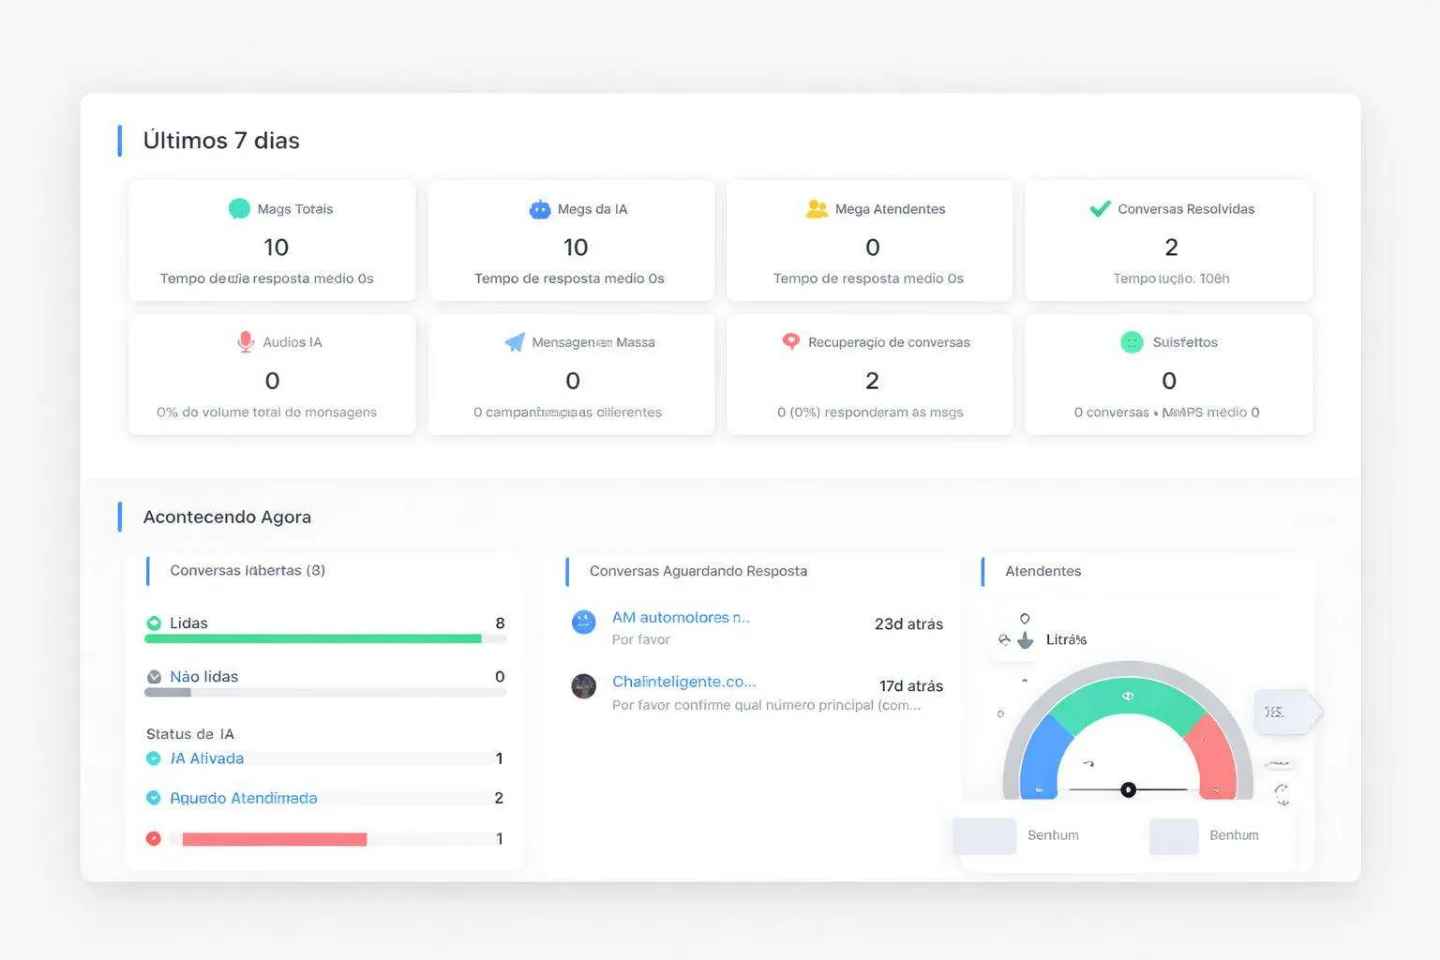
Task: Click the "Últimos 7 dias" heading
Action: click(x=221, y=141)
